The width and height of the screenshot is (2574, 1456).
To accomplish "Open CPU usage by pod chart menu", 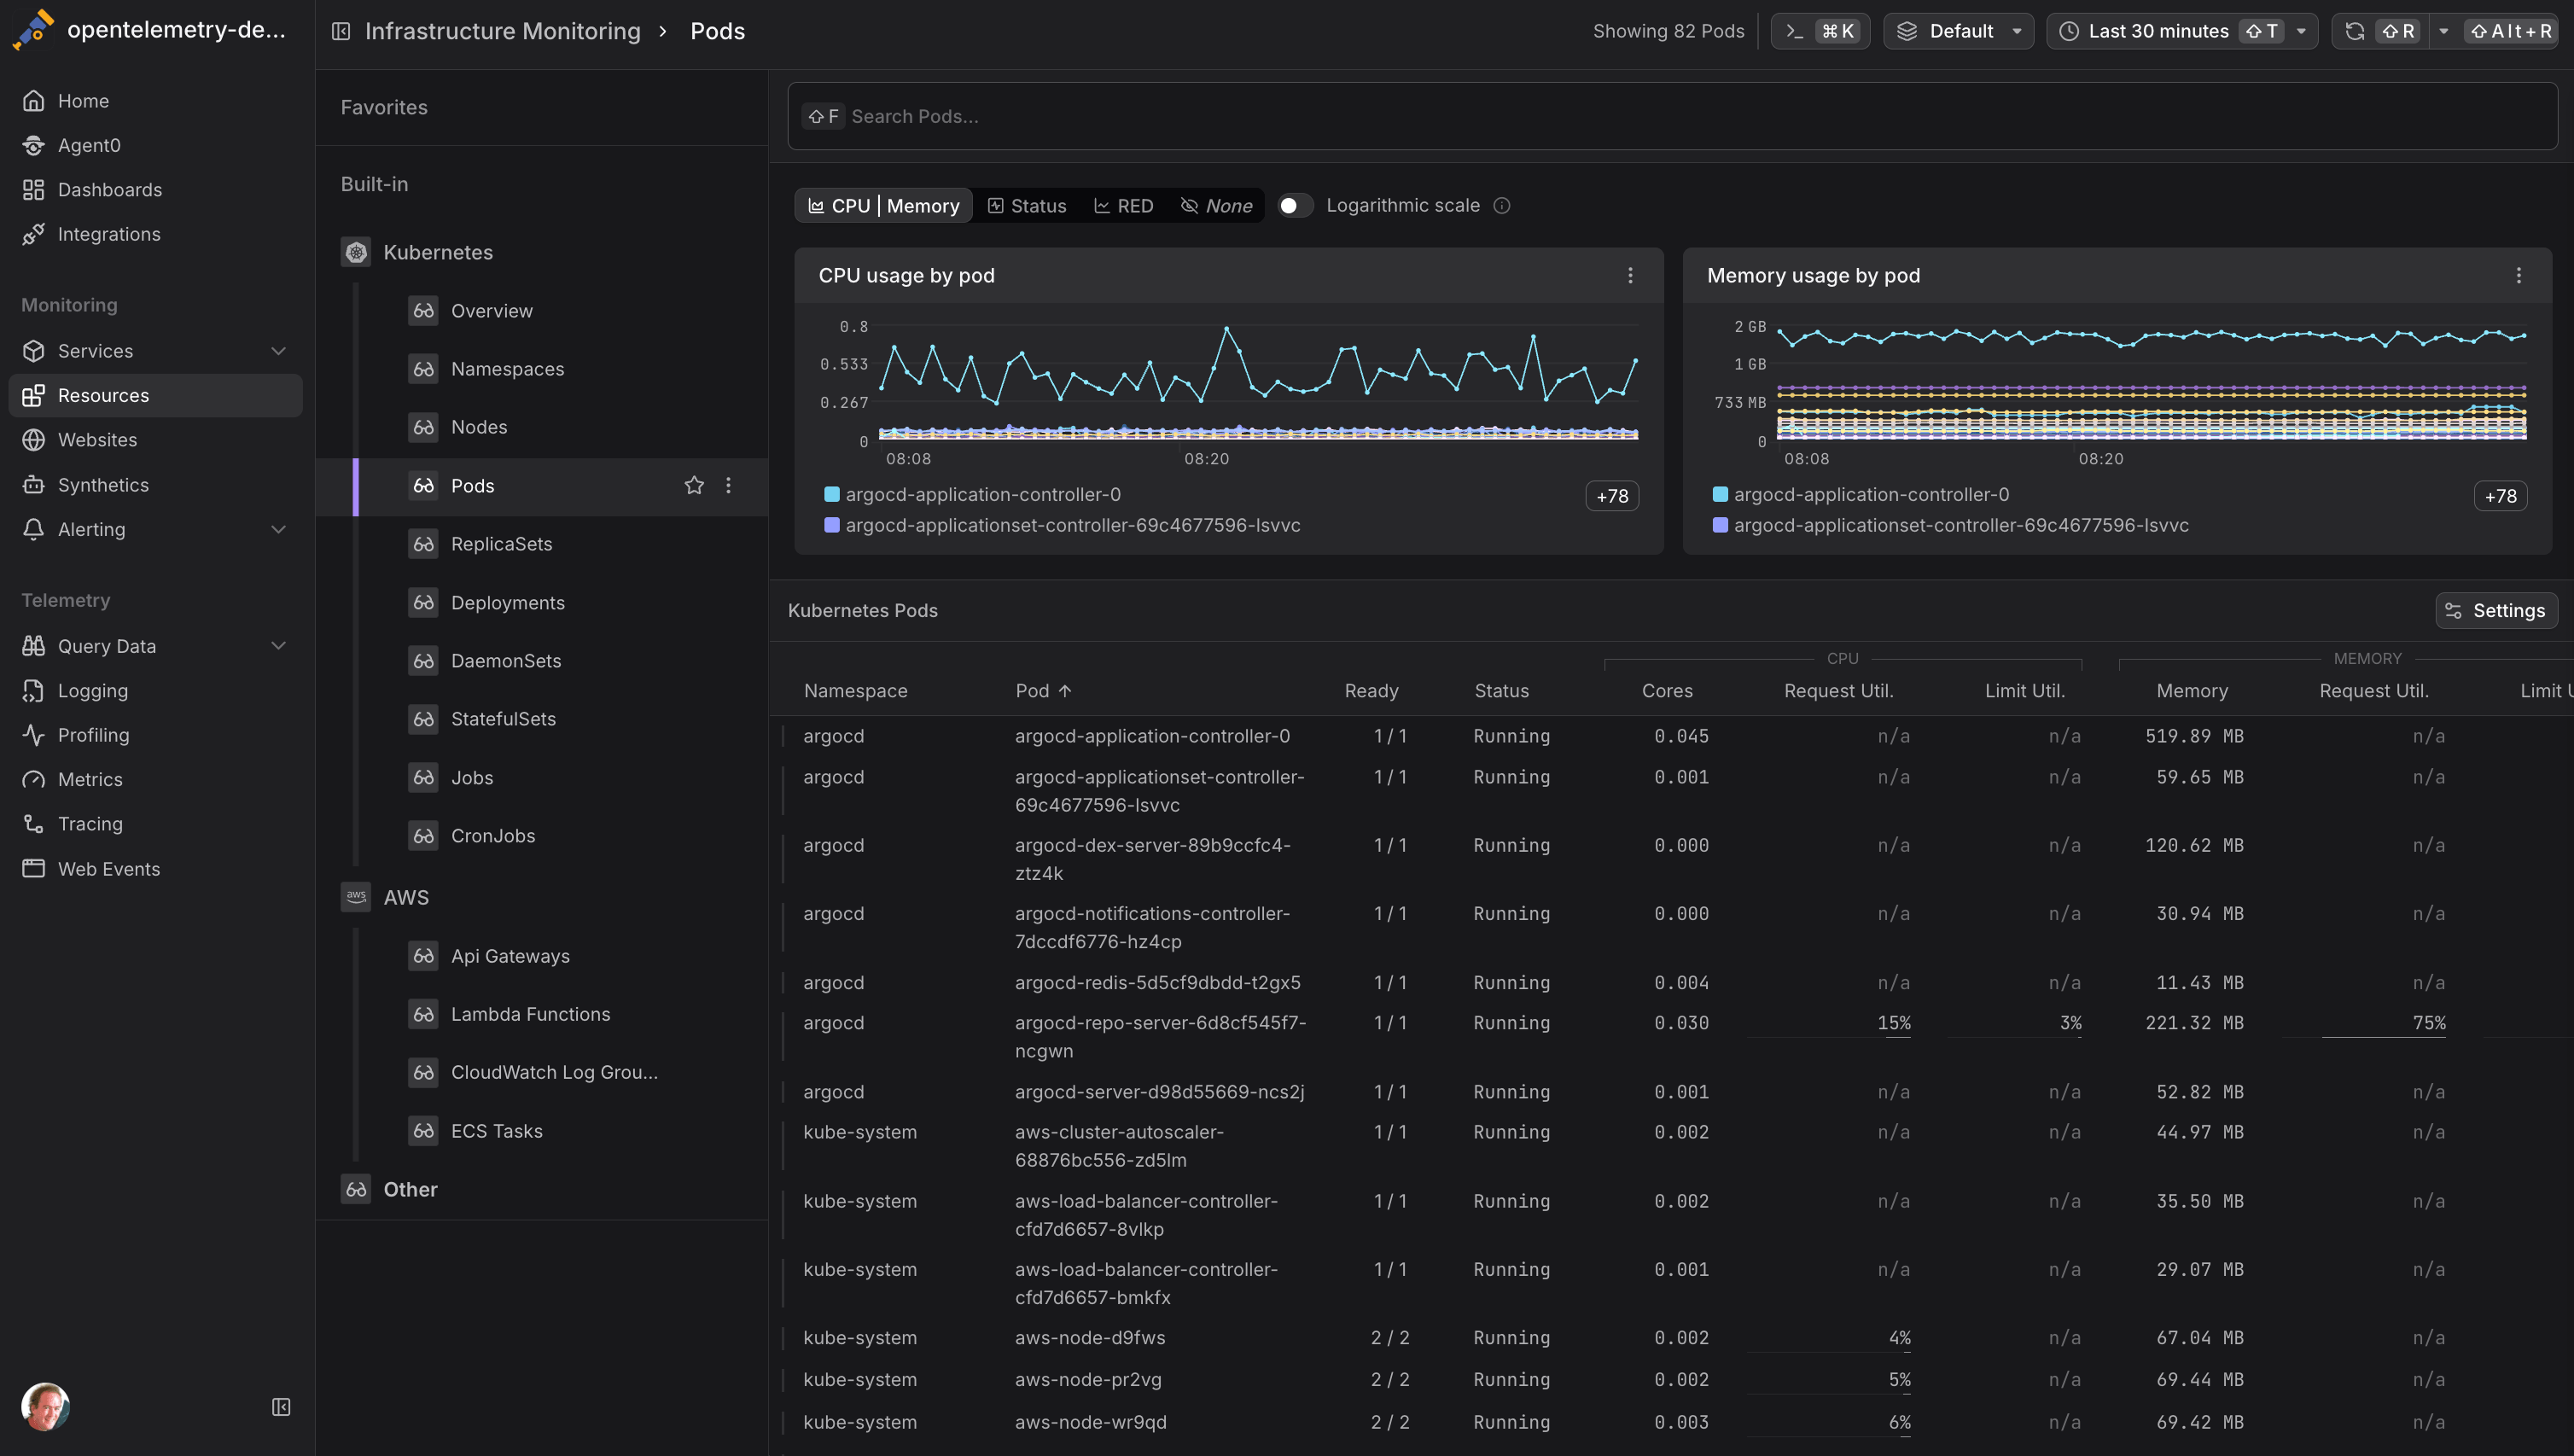I will (1630, 275).
